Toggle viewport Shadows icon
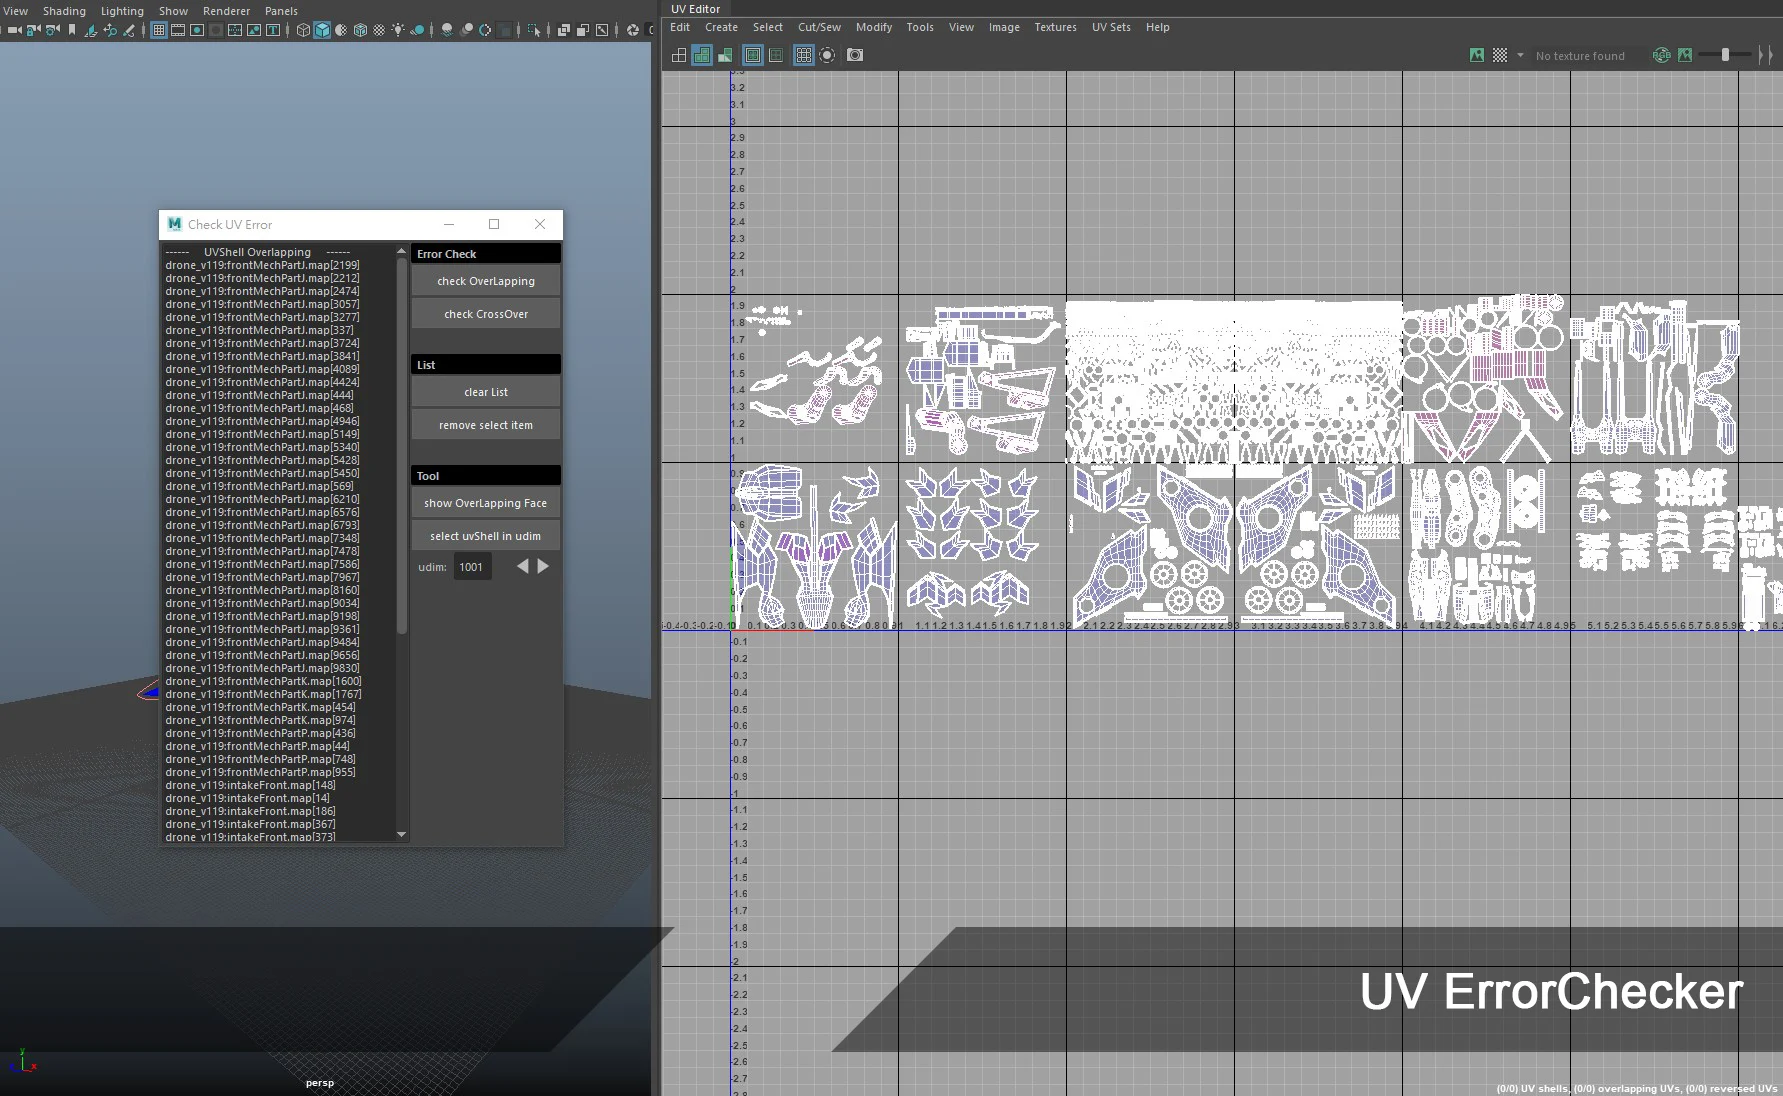 click(418, 30)
